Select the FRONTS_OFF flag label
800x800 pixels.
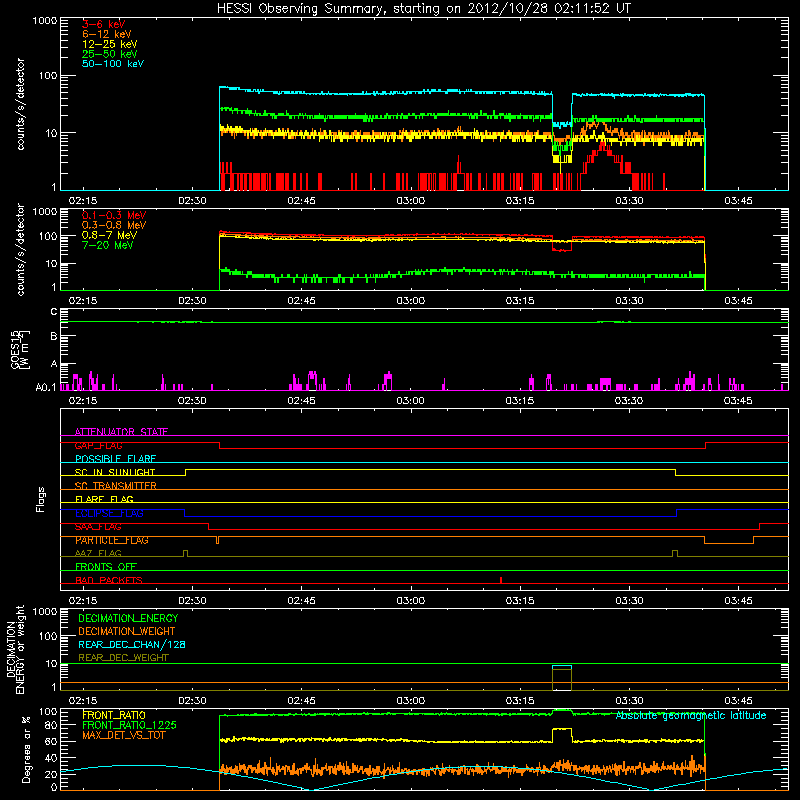point(106,567)
